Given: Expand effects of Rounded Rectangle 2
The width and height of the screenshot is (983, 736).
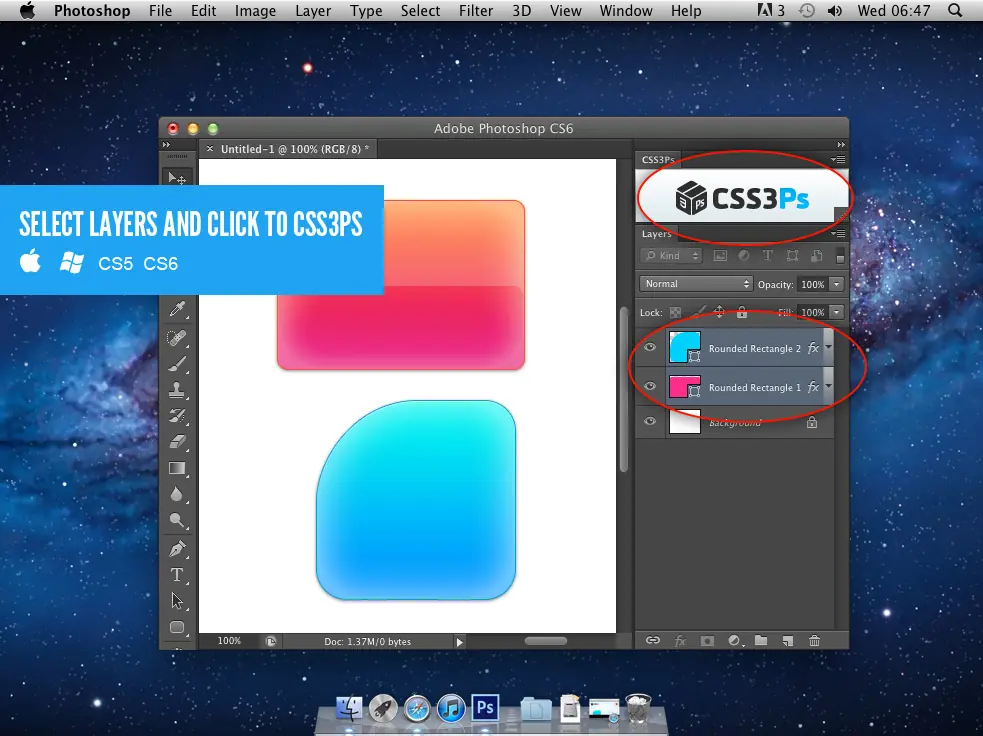Looking at the screenshot, I should 828,347.
